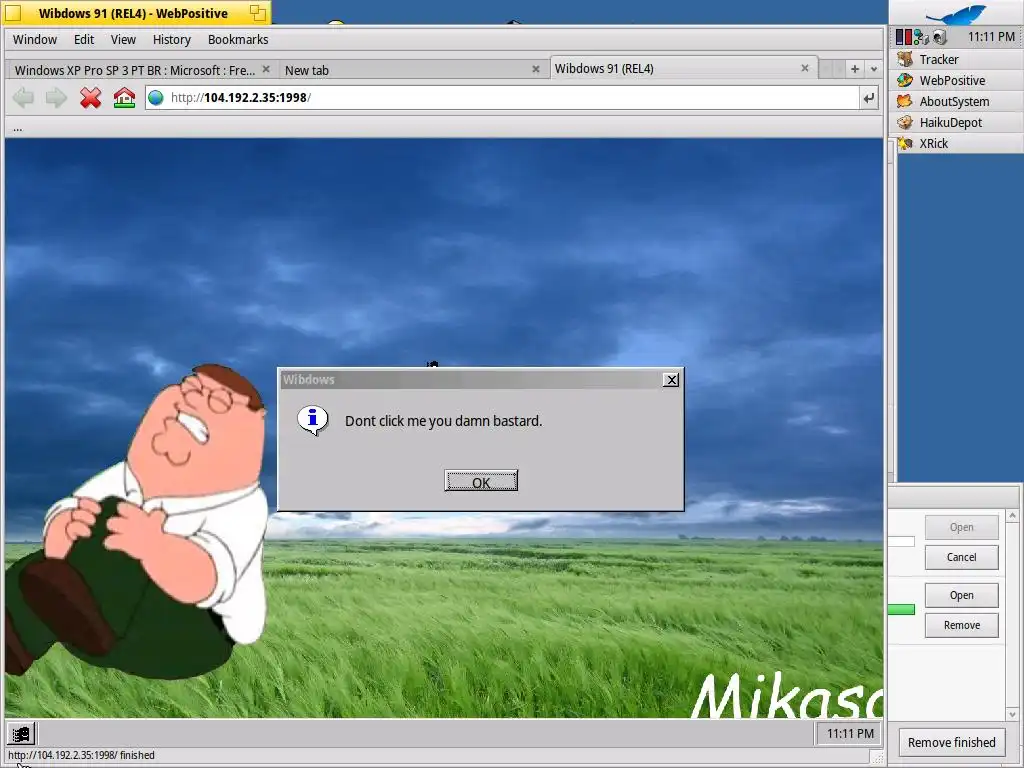
Task: Click the WebPositive window title tab
Action: pyautogui.click(x=136, y=12)
